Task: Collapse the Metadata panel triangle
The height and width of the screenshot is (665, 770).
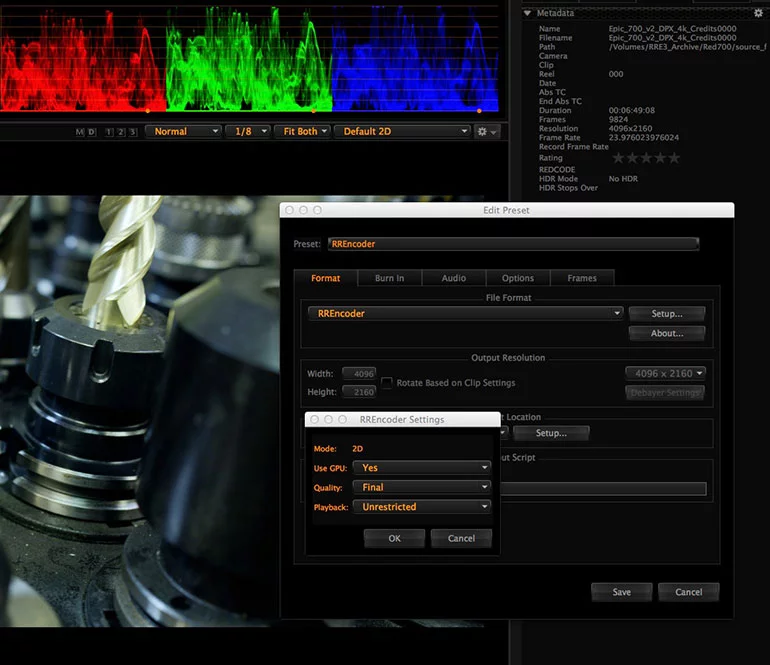Action: pos(527,13)
